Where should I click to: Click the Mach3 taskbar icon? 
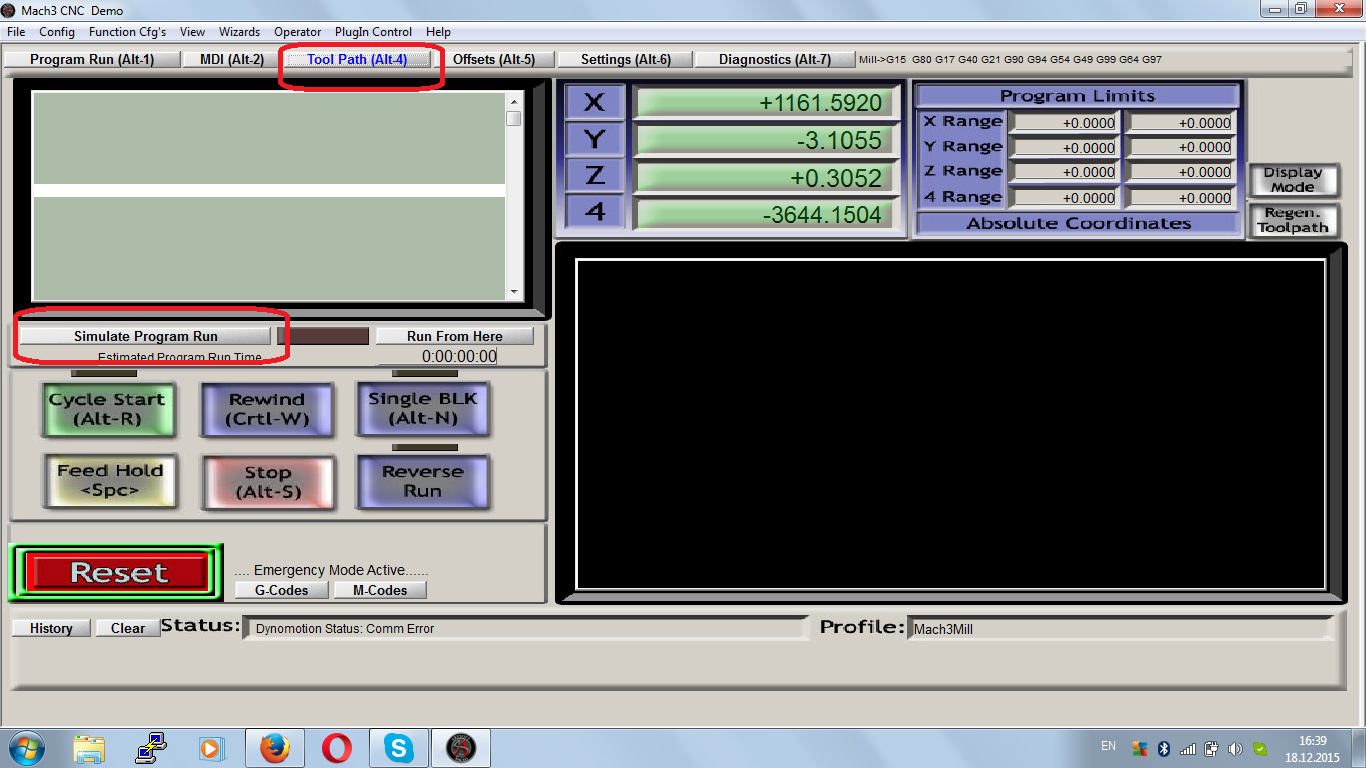tap(461, 748)
